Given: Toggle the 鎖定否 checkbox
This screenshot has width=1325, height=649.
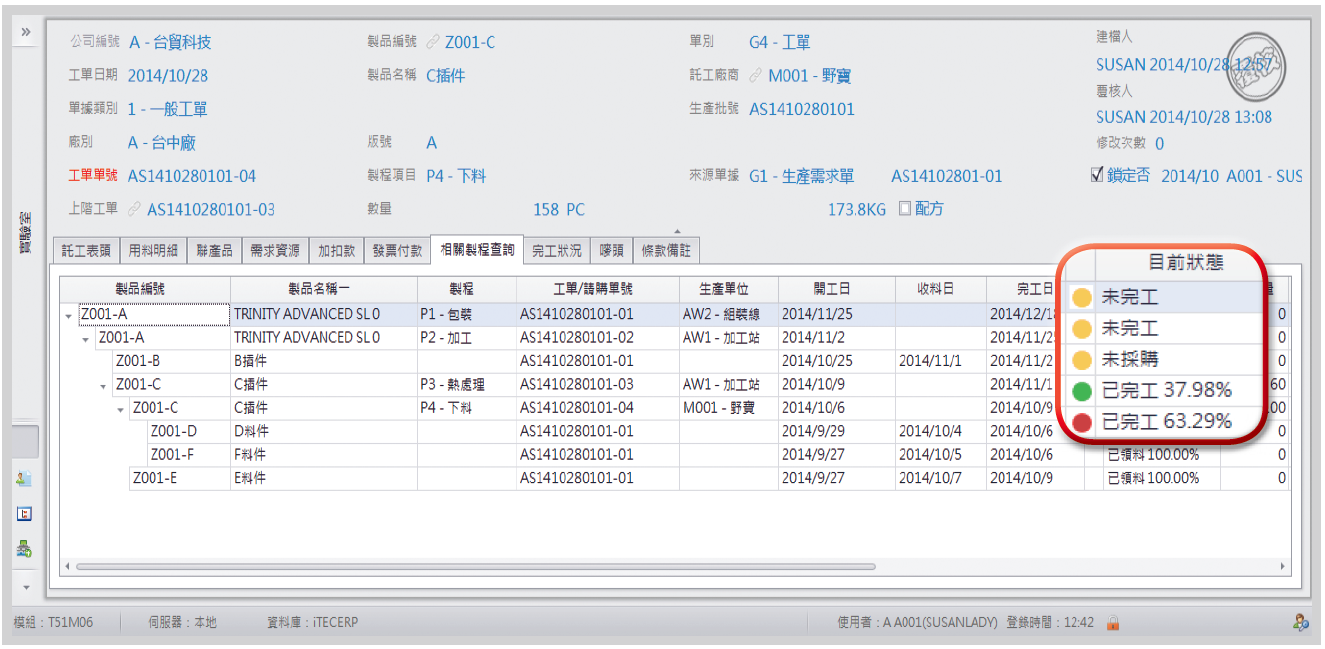Looking at the screenshot, I should [1097, 175].
